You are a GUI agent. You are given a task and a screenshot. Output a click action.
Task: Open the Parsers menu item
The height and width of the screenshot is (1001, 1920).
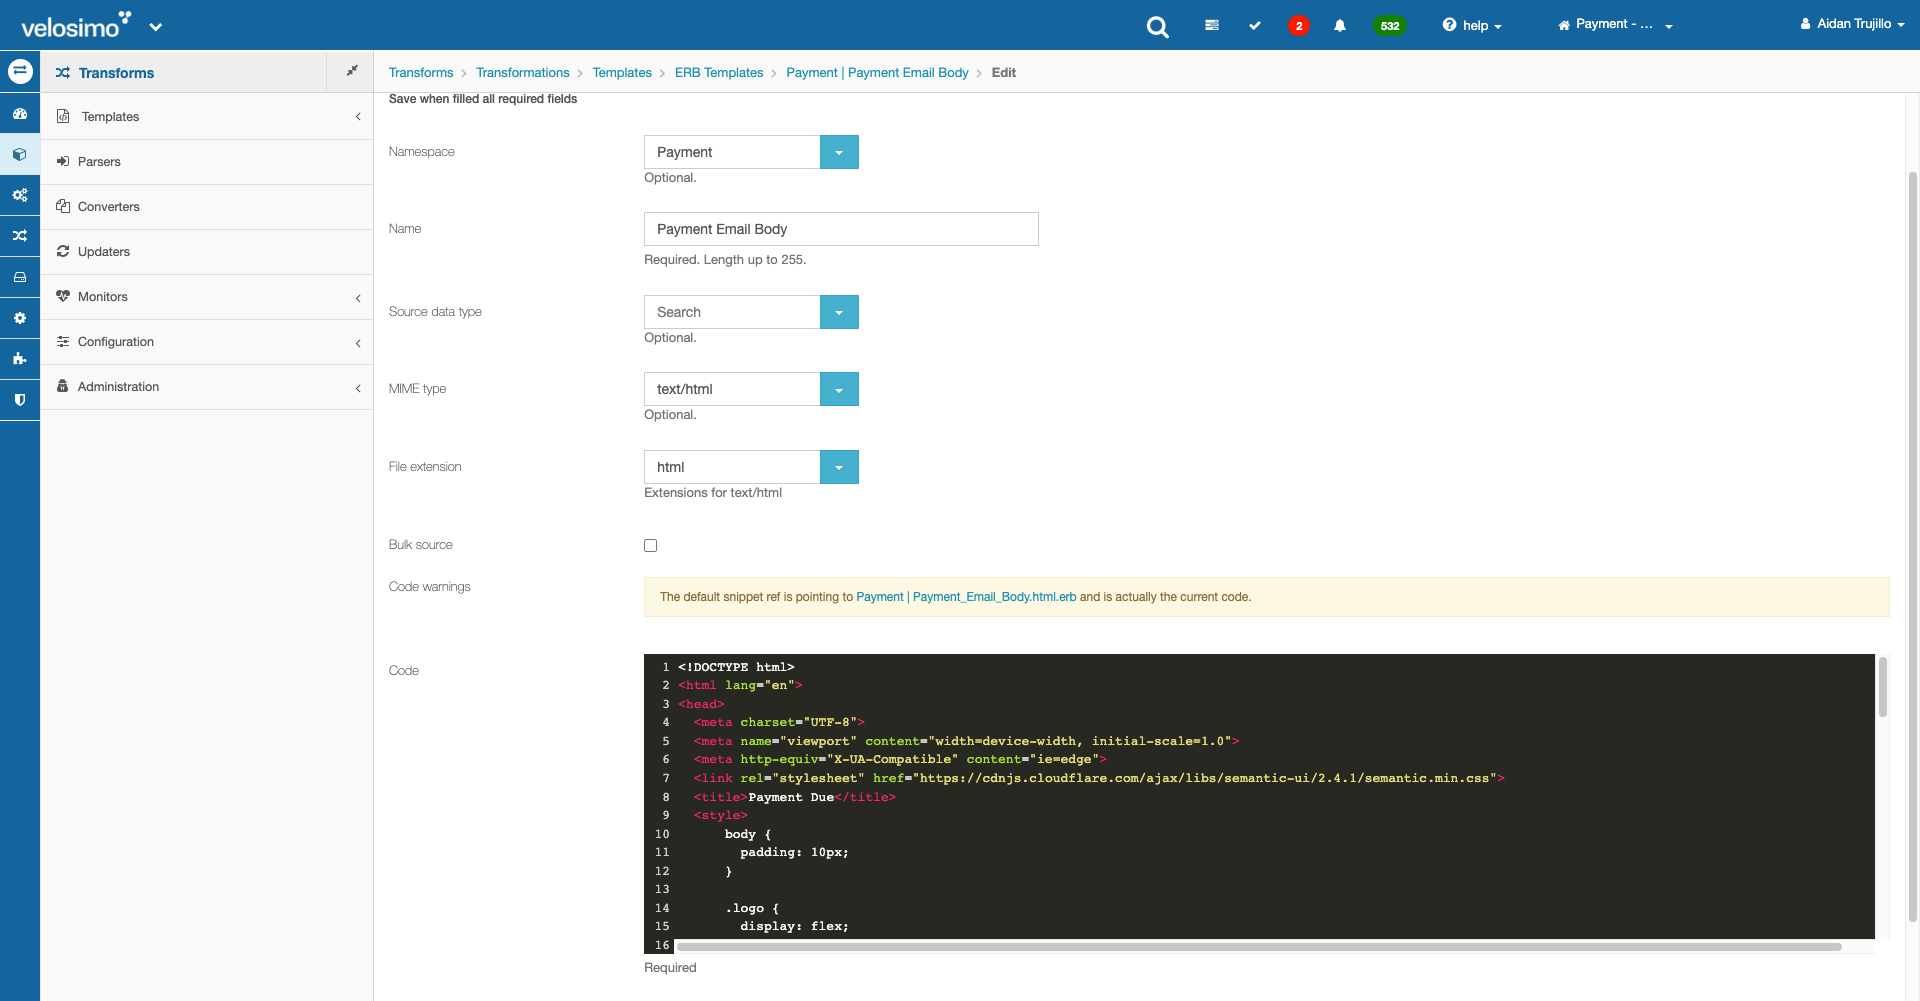click(207, 161)
